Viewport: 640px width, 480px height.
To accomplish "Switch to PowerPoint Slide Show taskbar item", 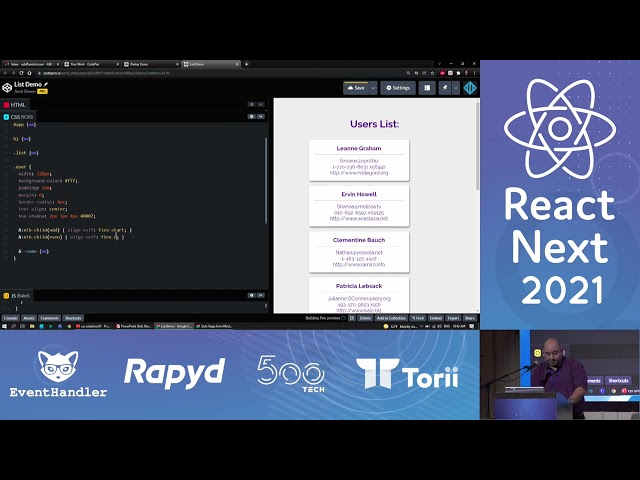I will [x=133, y=326].
